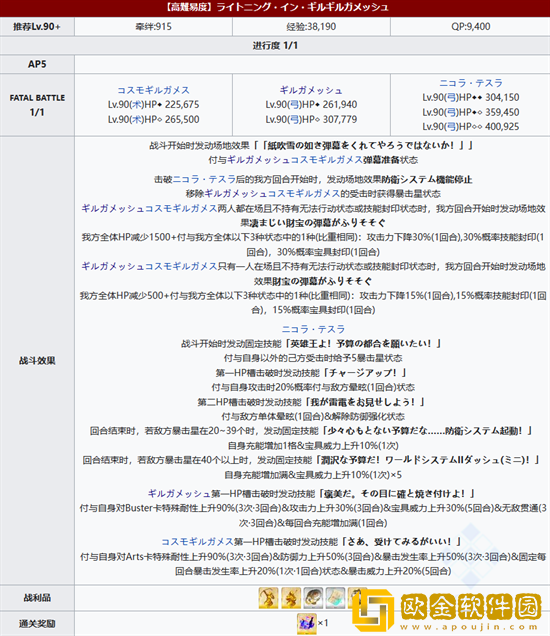Click the AP5 row label

pyautogui.click(x=37, y=64)
